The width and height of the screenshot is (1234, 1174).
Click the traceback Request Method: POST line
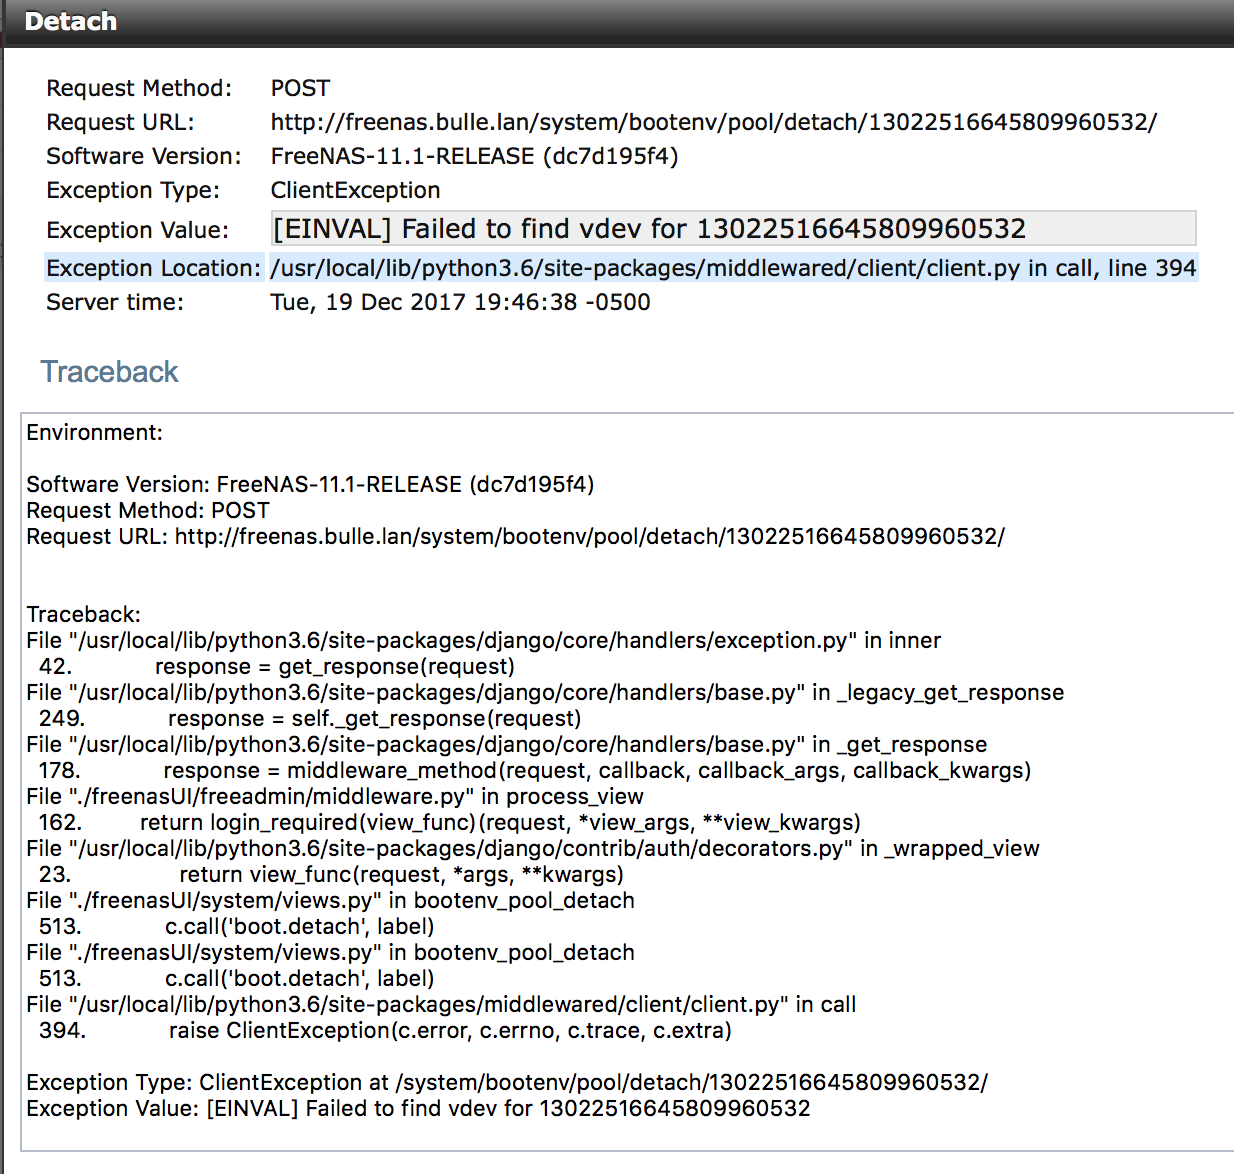coord(148,510)
